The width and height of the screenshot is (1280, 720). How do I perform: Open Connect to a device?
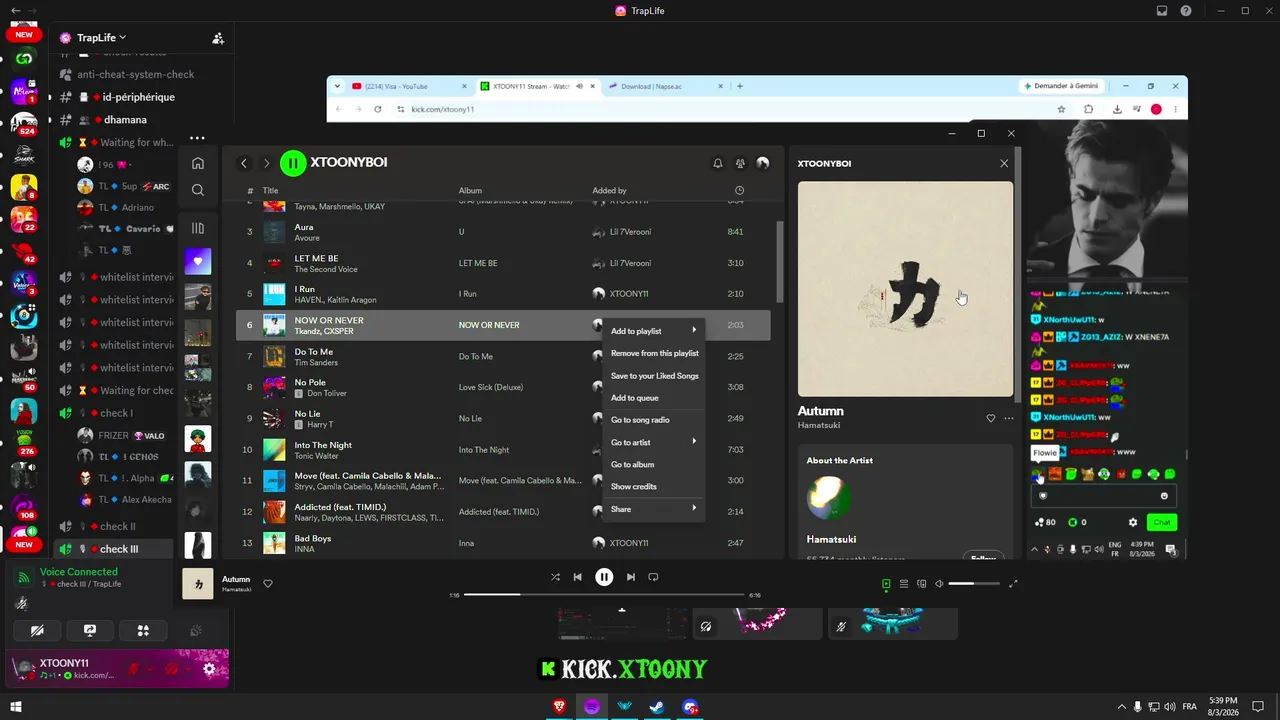(x=922, y=583)
